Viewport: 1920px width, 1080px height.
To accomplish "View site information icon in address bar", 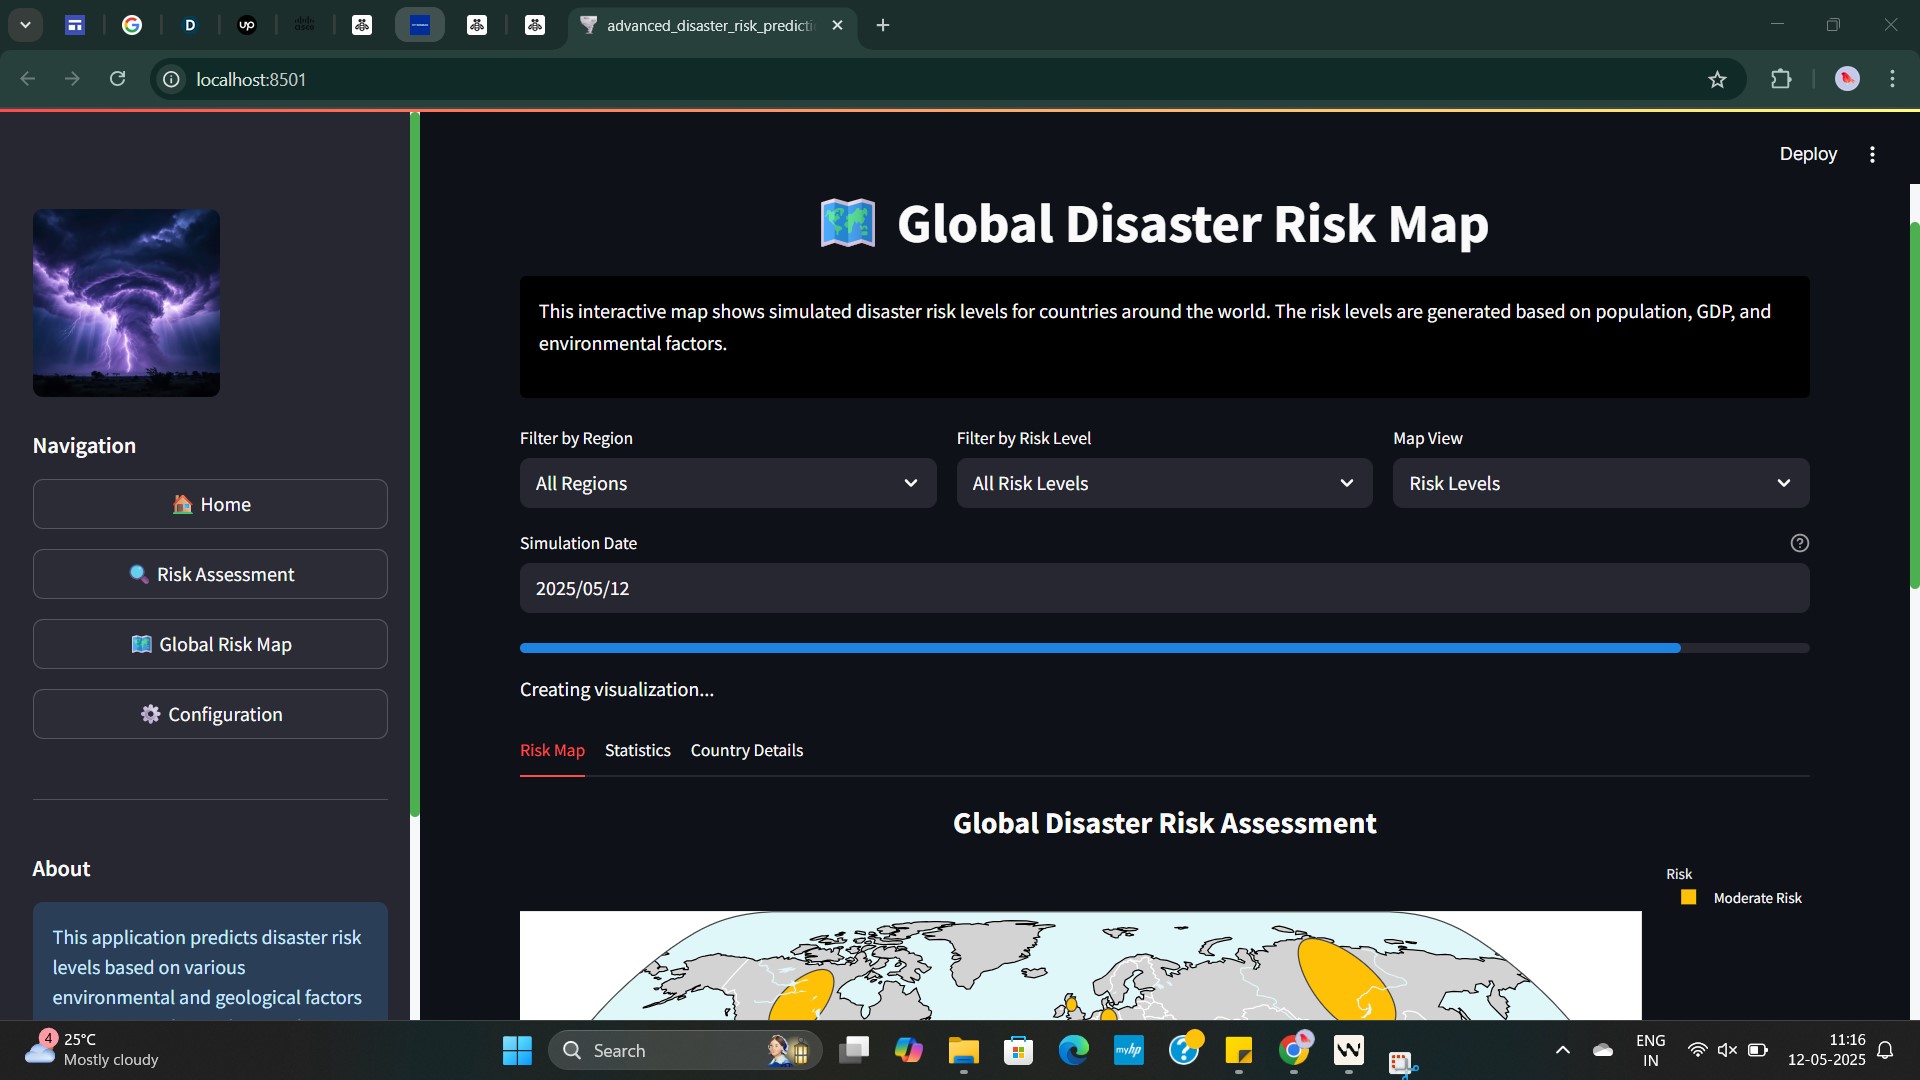I will (x=172, y=80).
